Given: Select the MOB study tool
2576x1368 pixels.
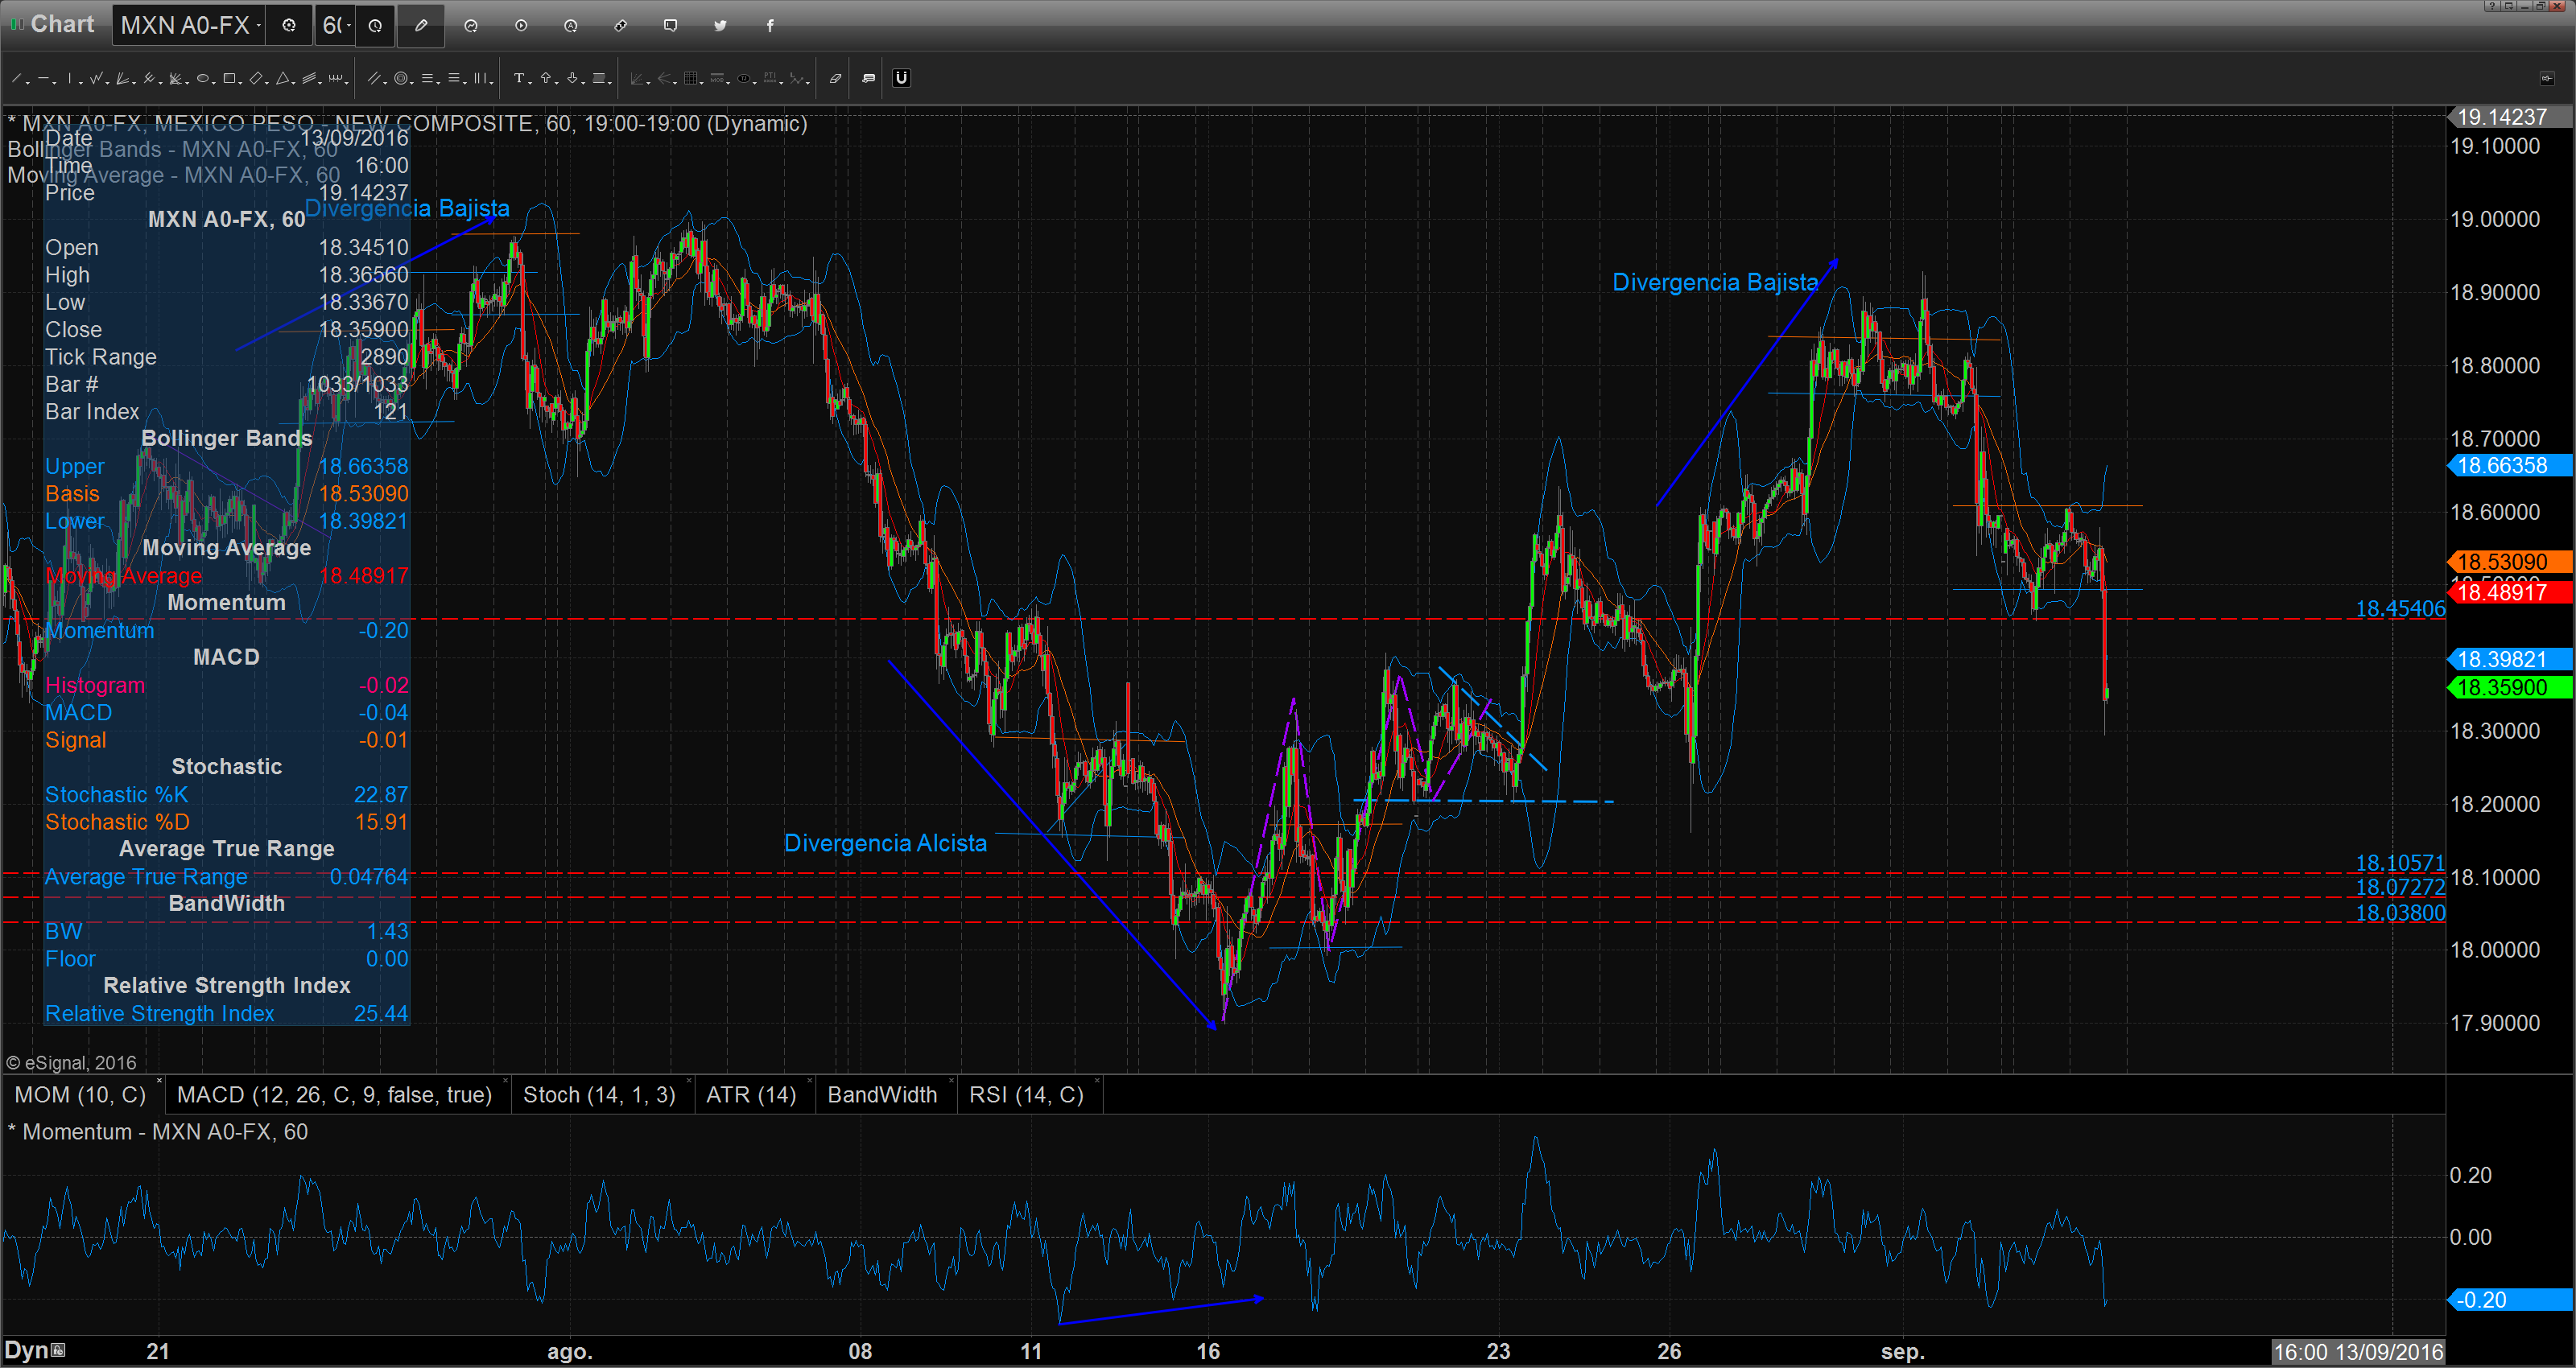Looking at the screenshot, I should pyautogui.click(x=717, y=78).
